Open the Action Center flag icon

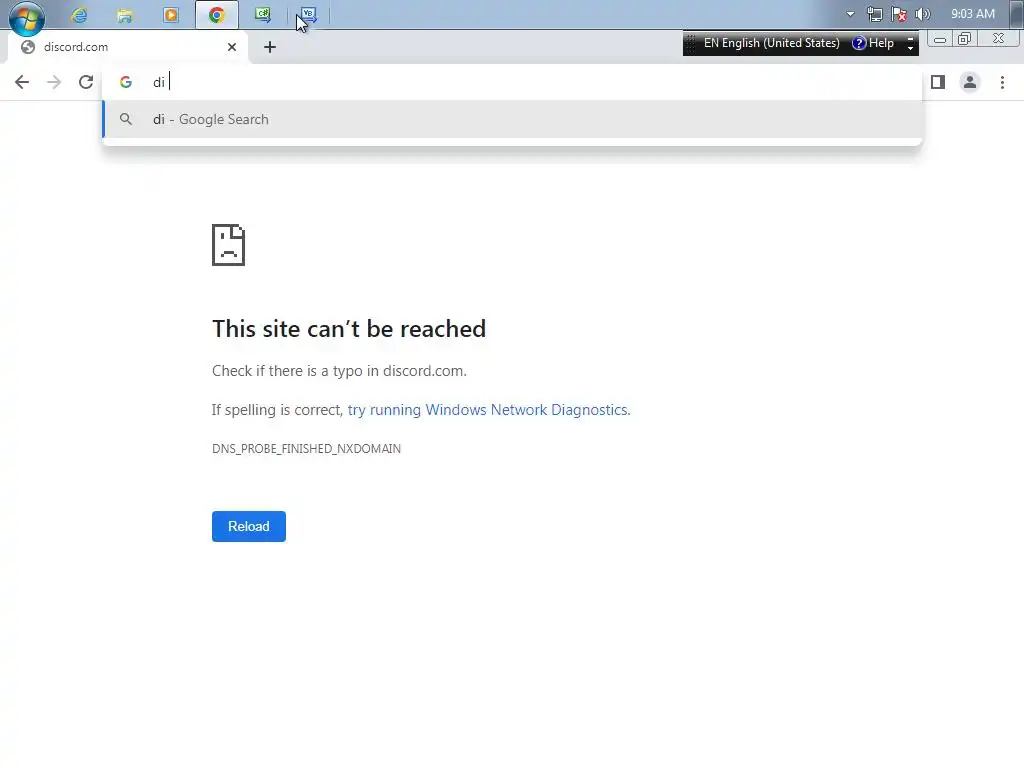click(899, 14)
